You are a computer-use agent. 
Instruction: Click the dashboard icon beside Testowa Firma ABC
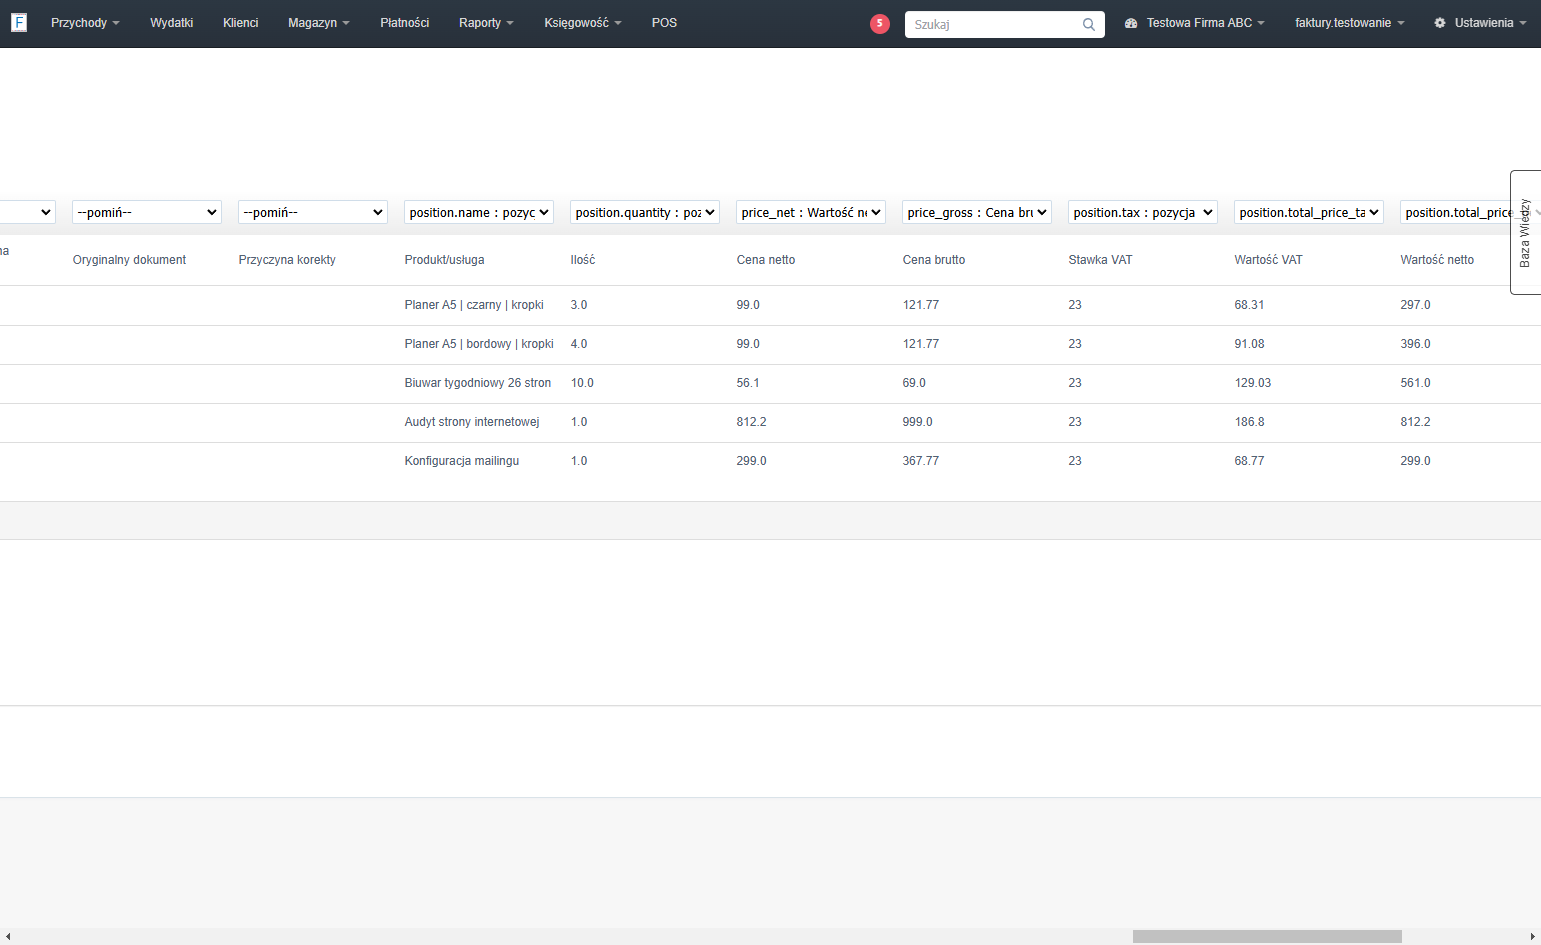tap(1131, 23)
